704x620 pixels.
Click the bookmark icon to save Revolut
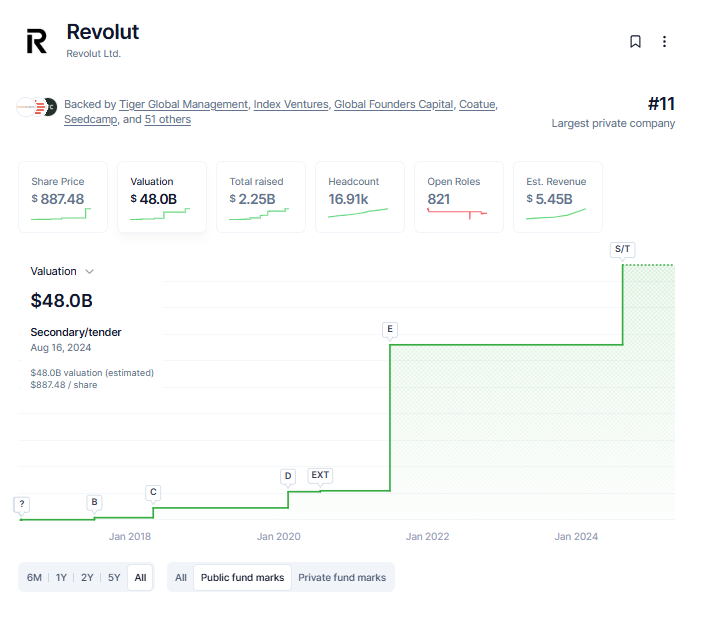[x=635, y=41]
